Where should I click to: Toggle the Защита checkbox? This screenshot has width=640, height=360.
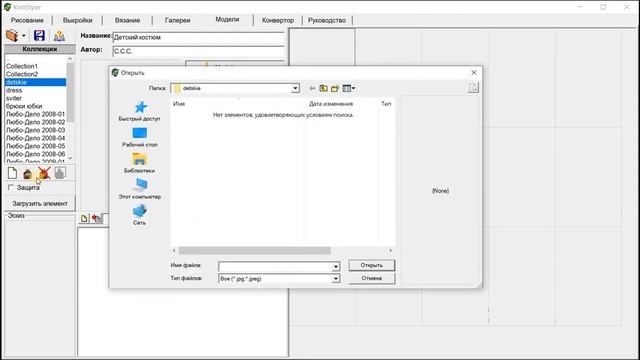click(11, 187)
